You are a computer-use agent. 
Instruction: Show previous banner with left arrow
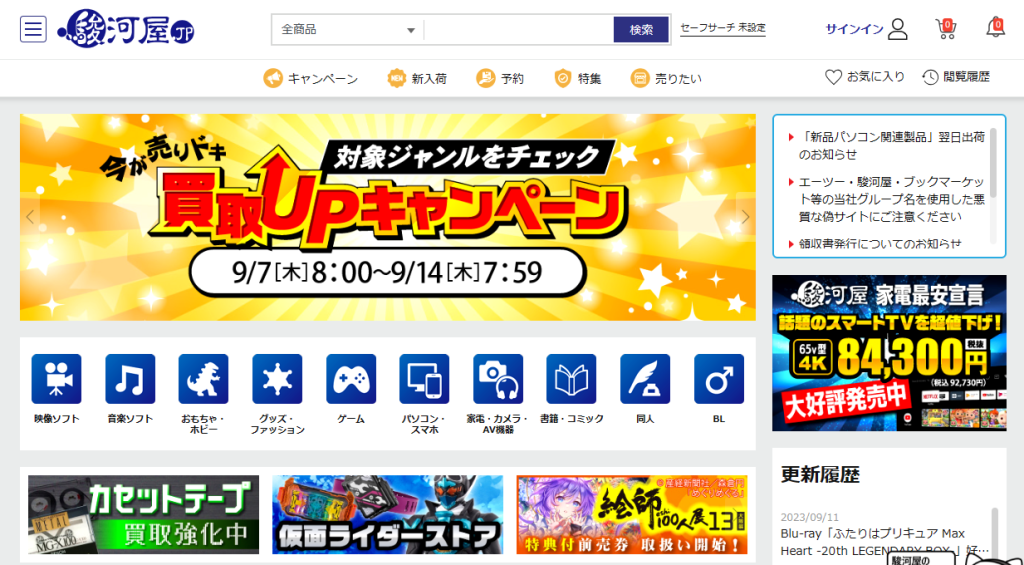(x=31, y=217)
